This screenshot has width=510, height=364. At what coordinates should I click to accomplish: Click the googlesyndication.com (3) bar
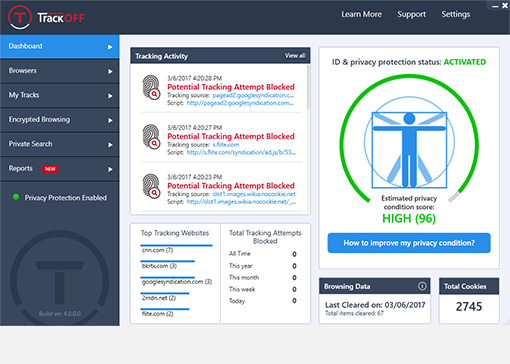[168, 277]
